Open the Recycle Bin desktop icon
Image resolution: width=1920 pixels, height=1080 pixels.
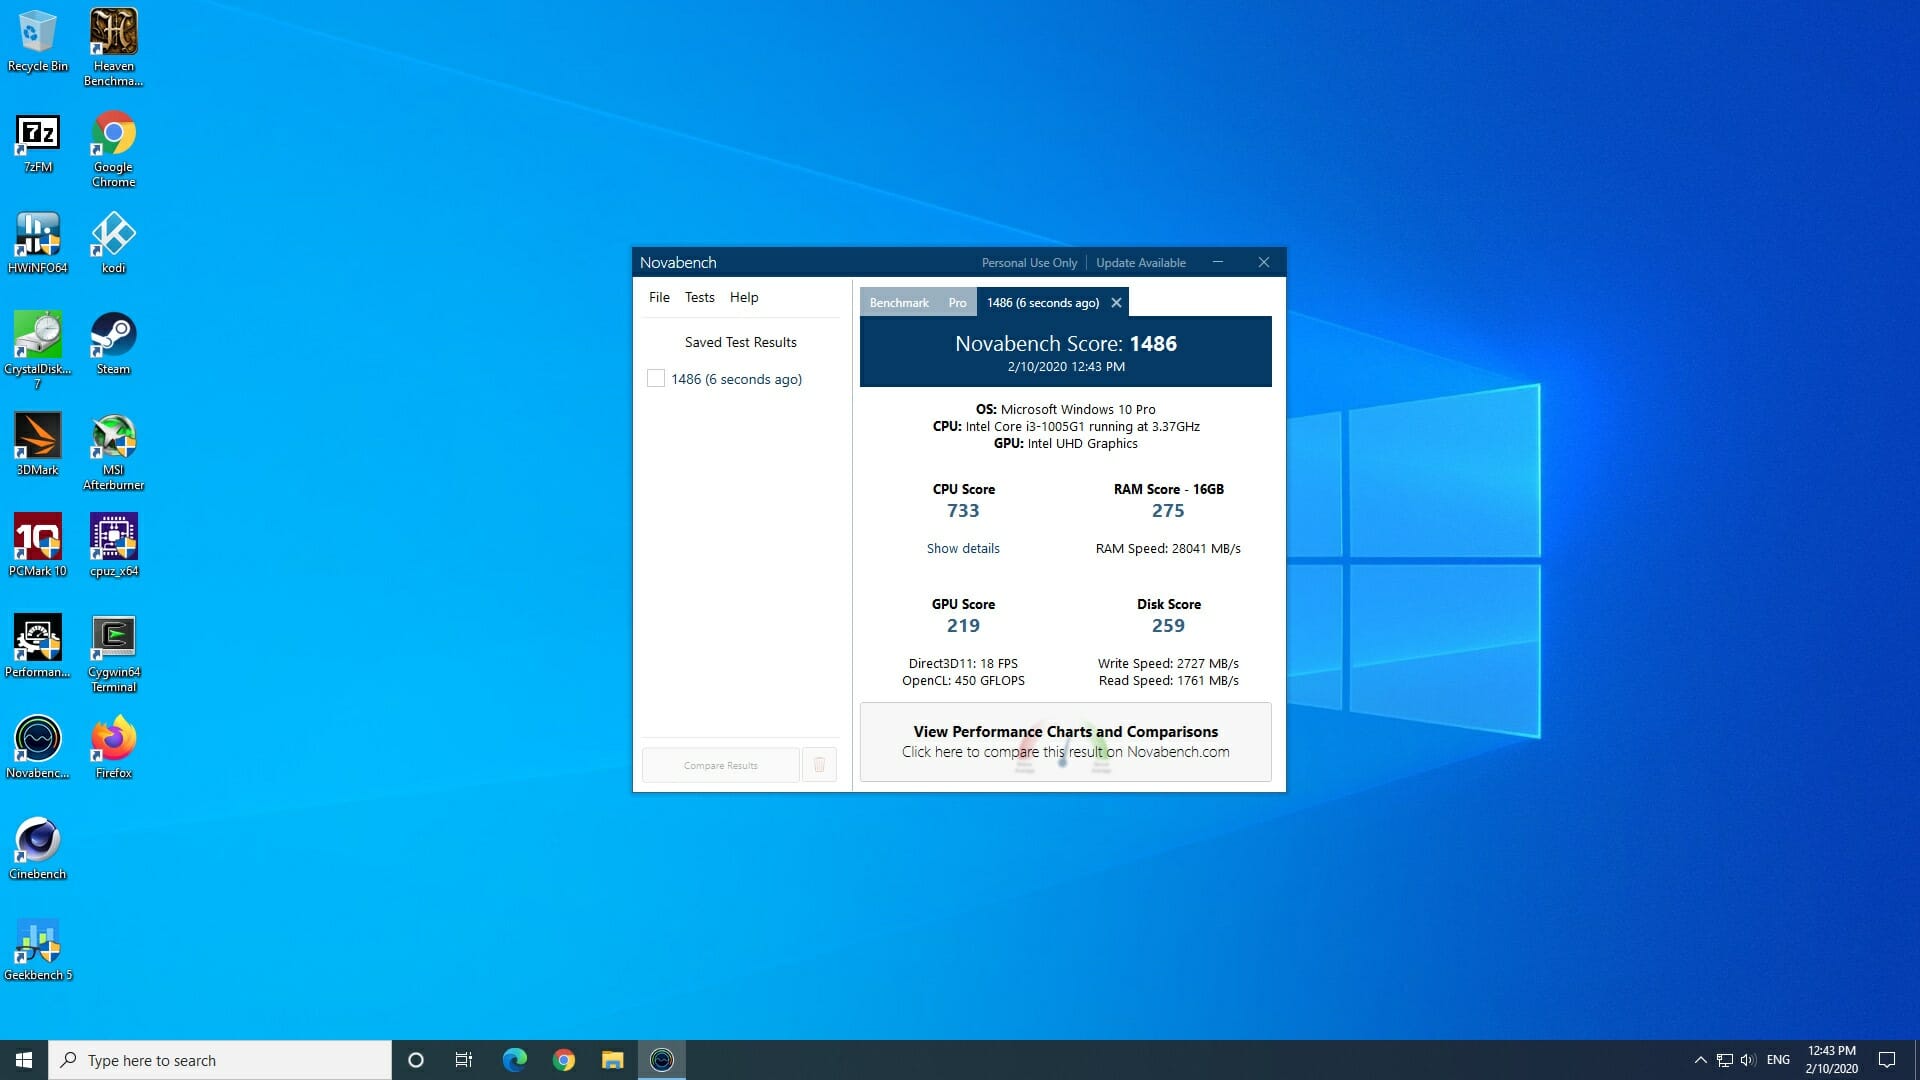pyautogui.click(x=38, y=40)
